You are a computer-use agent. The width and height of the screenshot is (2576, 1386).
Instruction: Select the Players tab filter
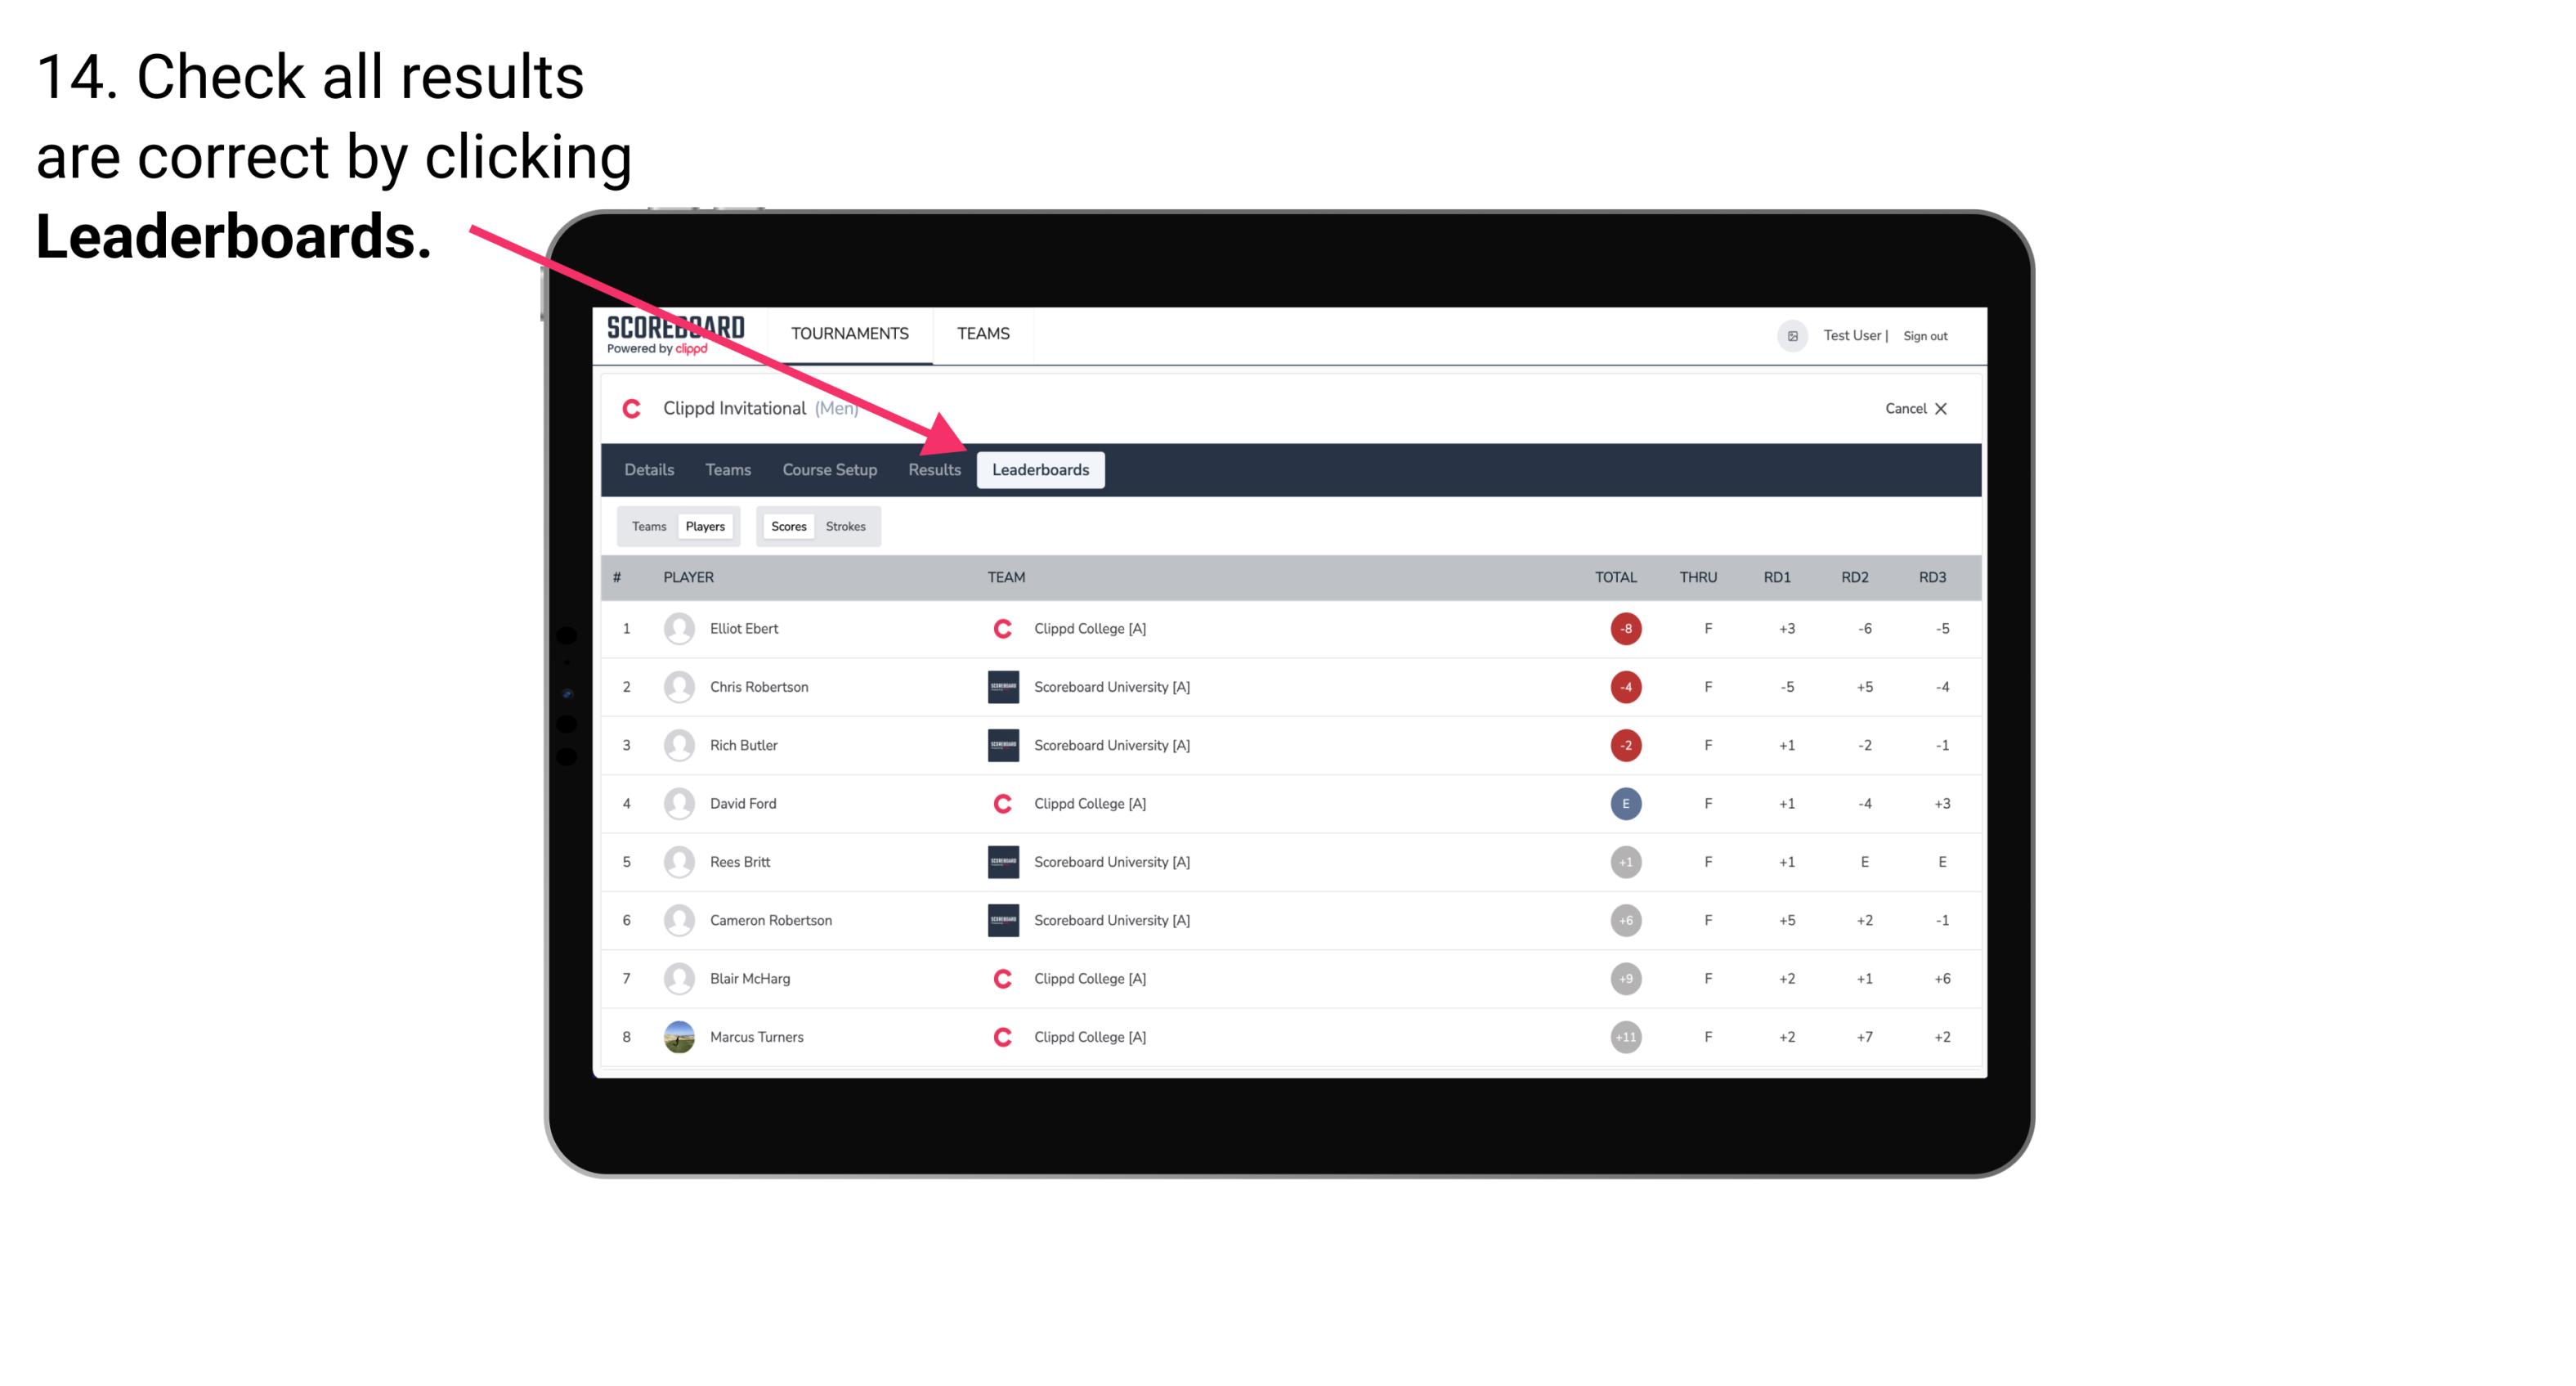coord(703,526)
